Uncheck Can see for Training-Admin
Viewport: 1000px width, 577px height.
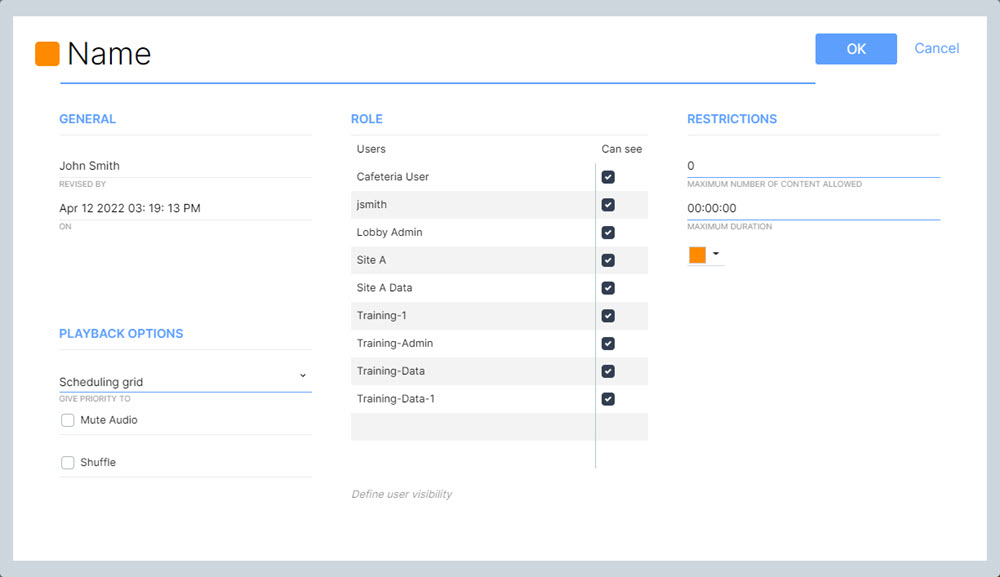608,344
